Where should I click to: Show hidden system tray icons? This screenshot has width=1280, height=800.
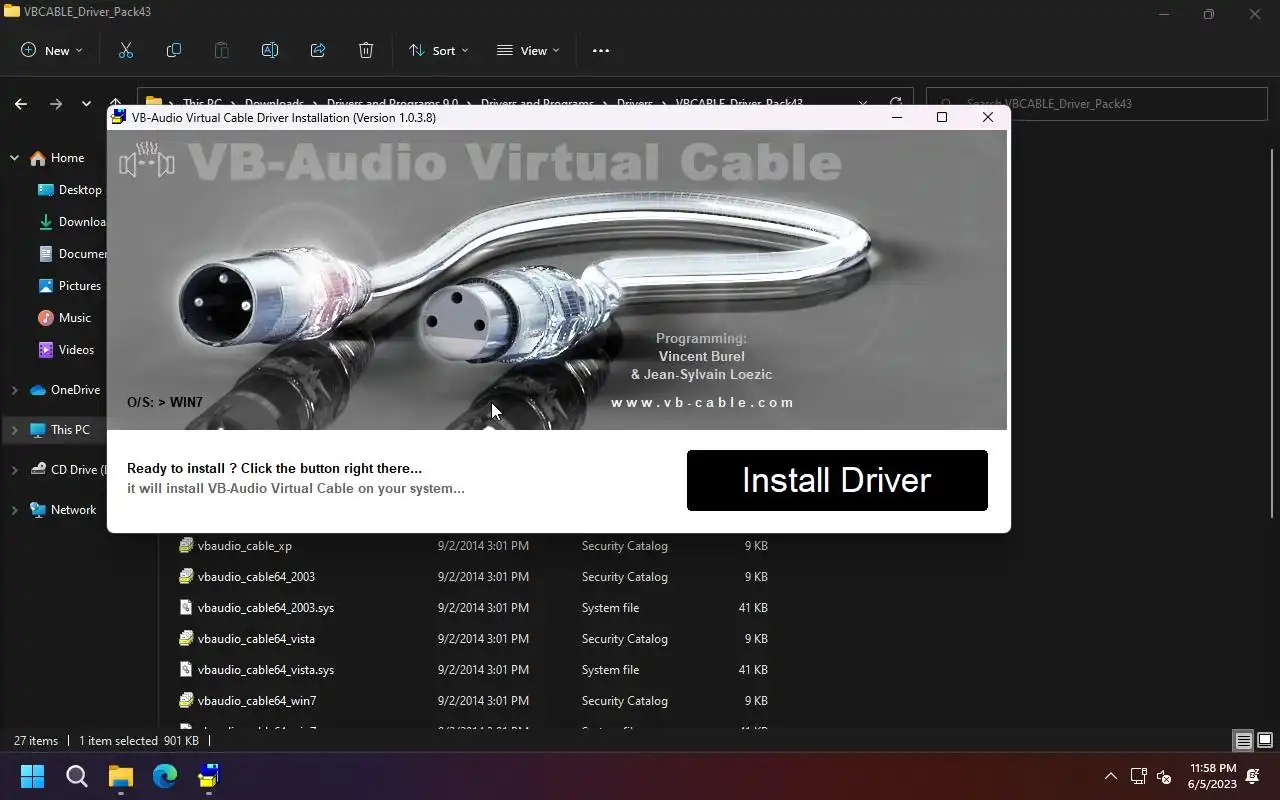pyautogui.click(x=1110, y=776)
